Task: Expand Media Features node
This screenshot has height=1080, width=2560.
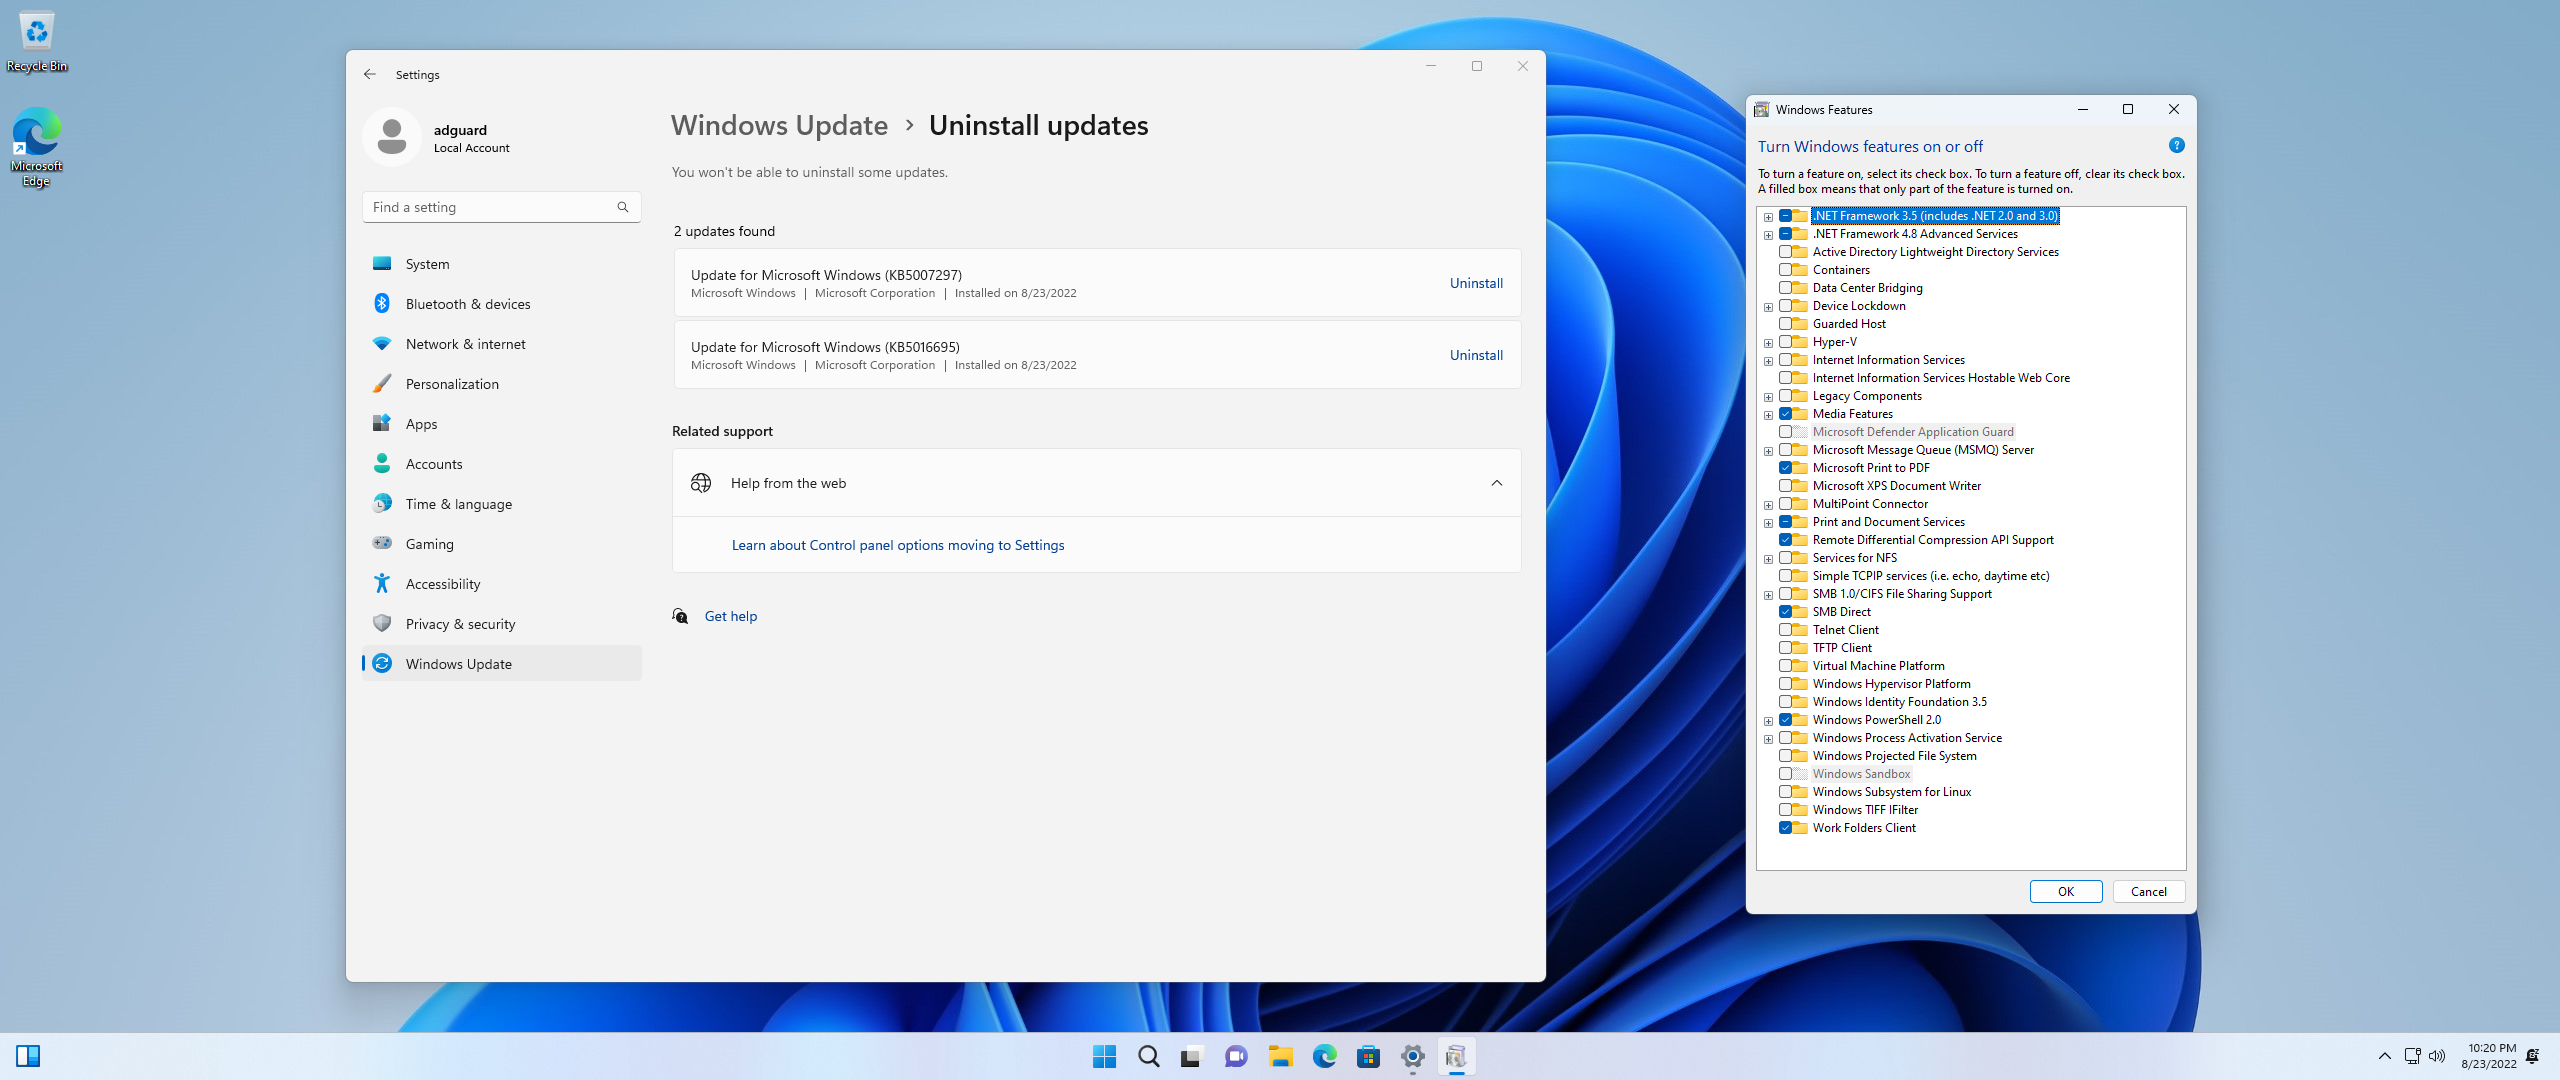Action: tap(1768, 415)
